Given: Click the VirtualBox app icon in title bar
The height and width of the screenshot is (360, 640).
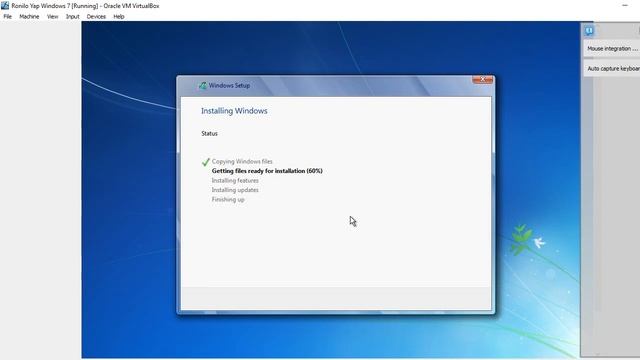Looking at the screenshot, I should click(x=5, y=6).
